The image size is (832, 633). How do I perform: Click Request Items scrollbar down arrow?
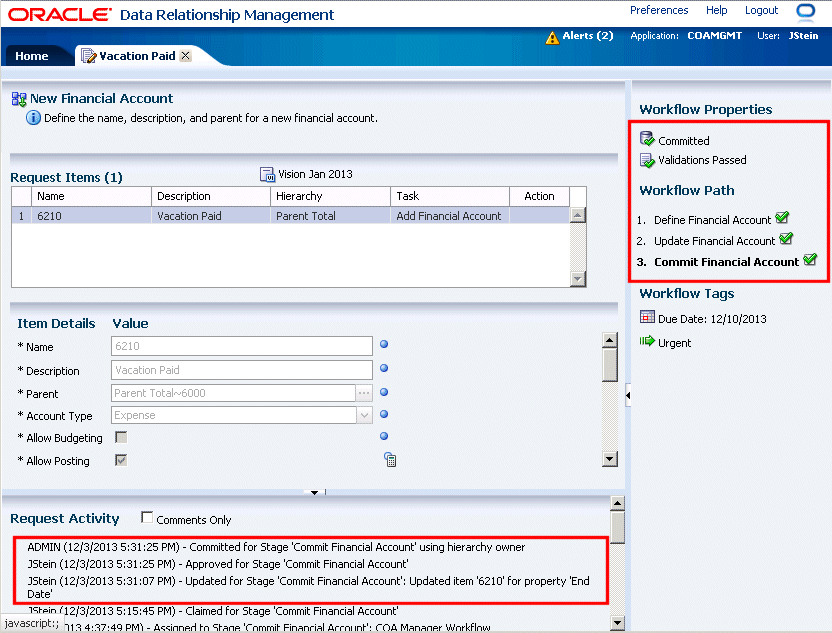pos(577,279)
